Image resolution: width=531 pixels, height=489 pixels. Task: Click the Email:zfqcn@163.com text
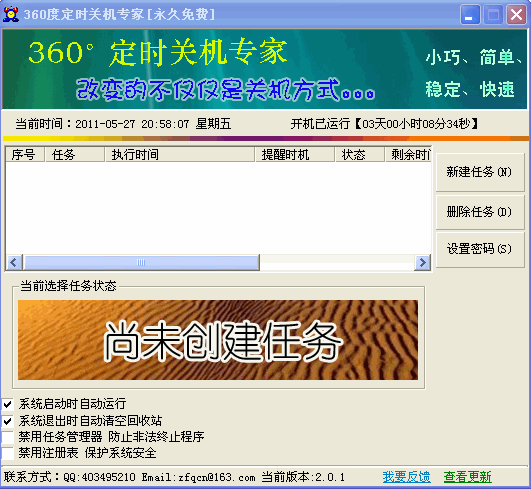[198, 477]
